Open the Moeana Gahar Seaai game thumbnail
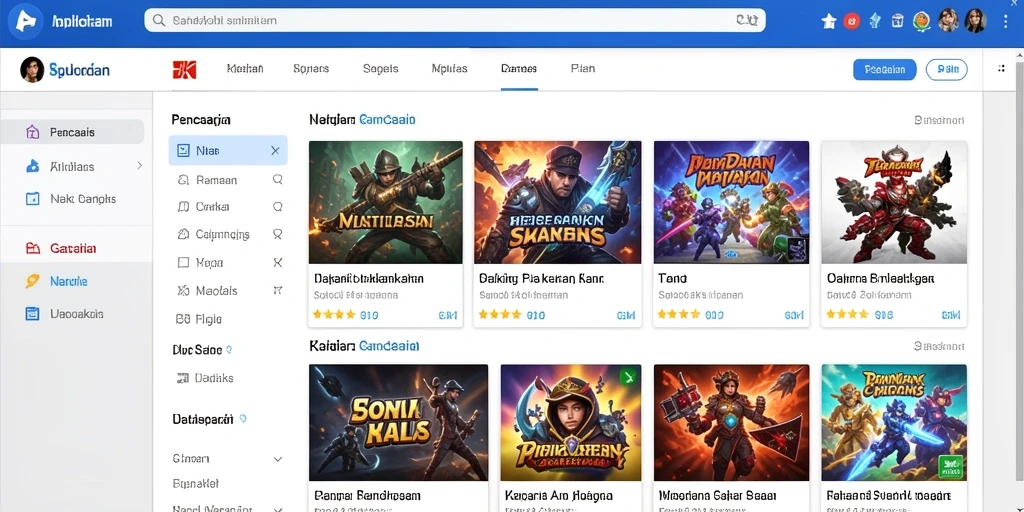This screenshot has height=512, width=1024. point(731,423)
